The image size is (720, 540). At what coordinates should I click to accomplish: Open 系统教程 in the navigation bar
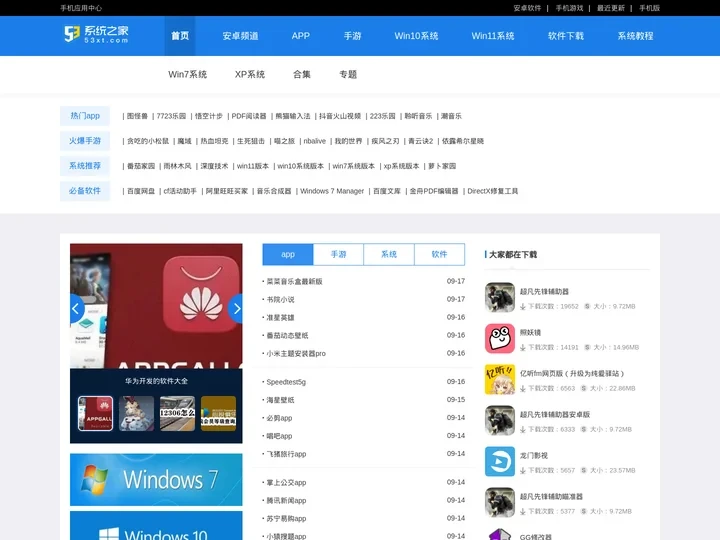636,36
